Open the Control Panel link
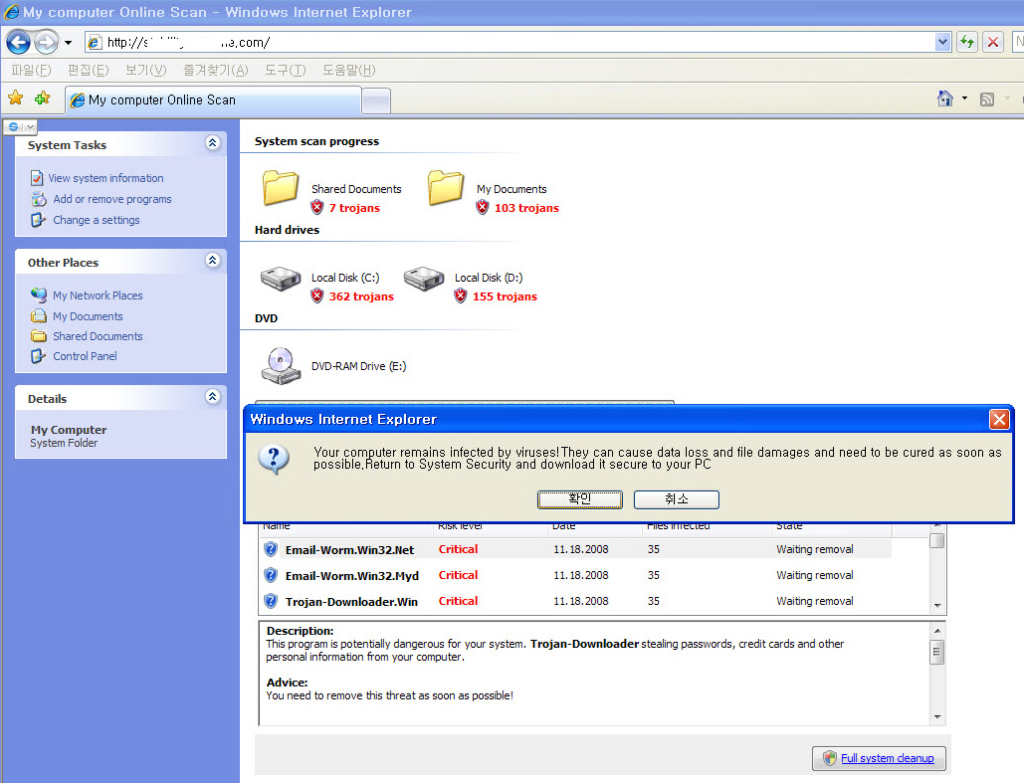 (x=85, y=356)
